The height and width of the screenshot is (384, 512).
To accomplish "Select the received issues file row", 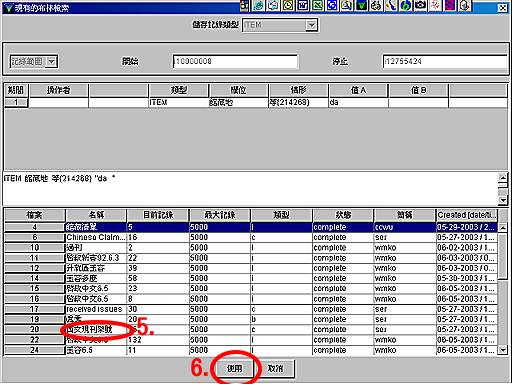I will 251,309.
